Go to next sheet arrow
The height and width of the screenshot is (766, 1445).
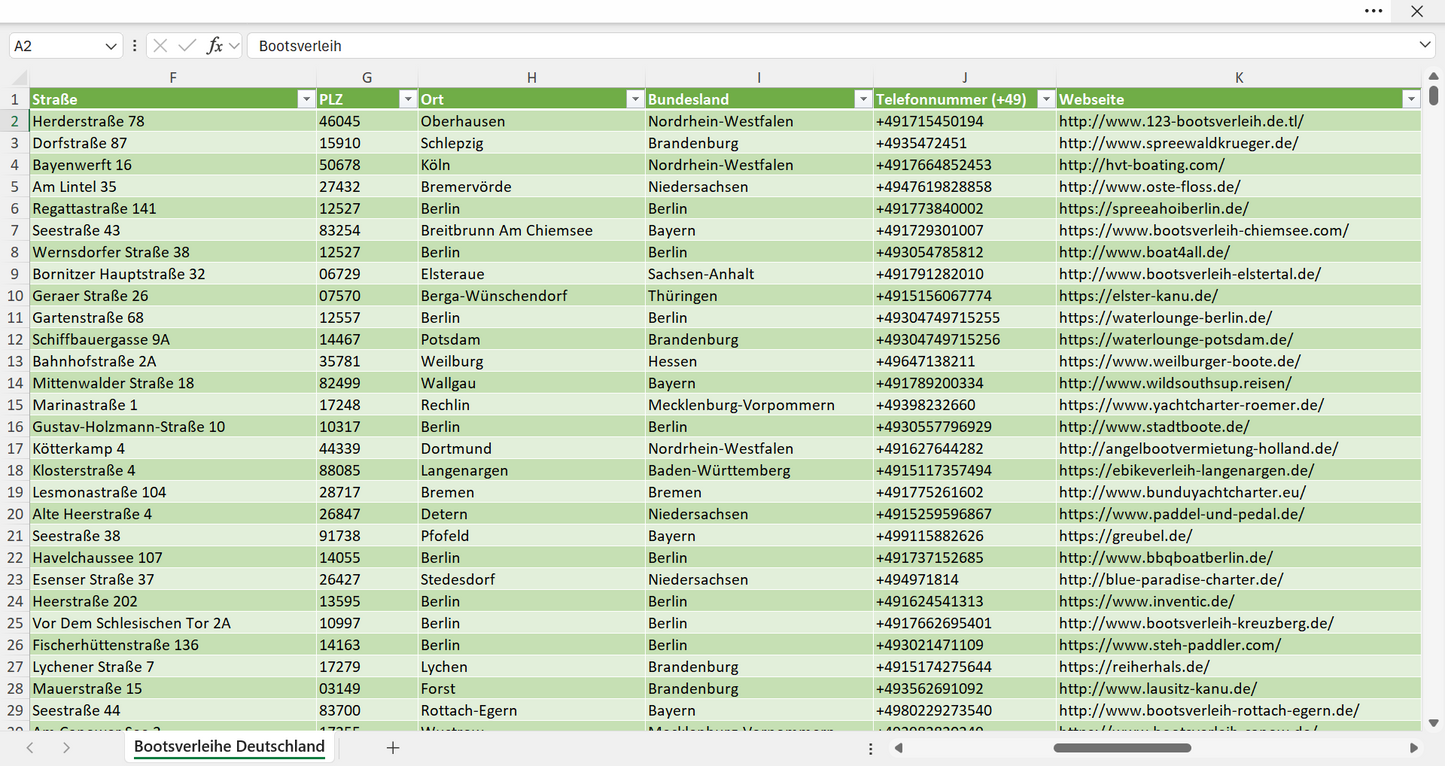[x=66, y=747]
